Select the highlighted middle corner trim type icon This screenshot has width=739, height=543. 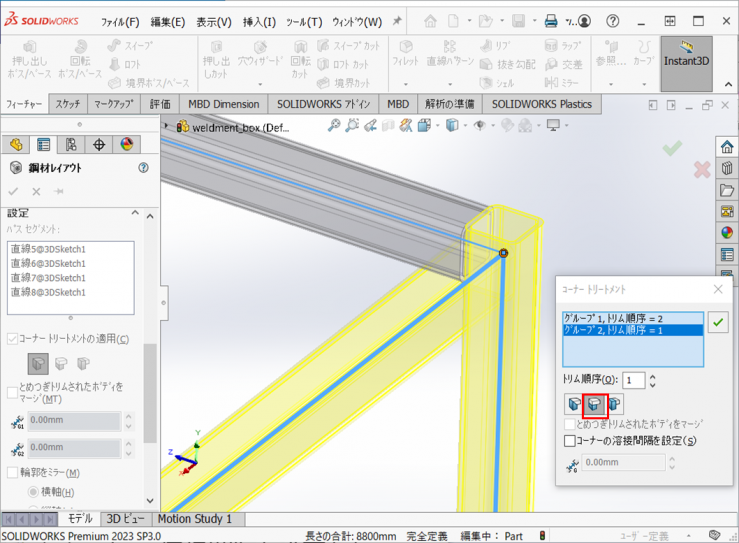point(595,405)
